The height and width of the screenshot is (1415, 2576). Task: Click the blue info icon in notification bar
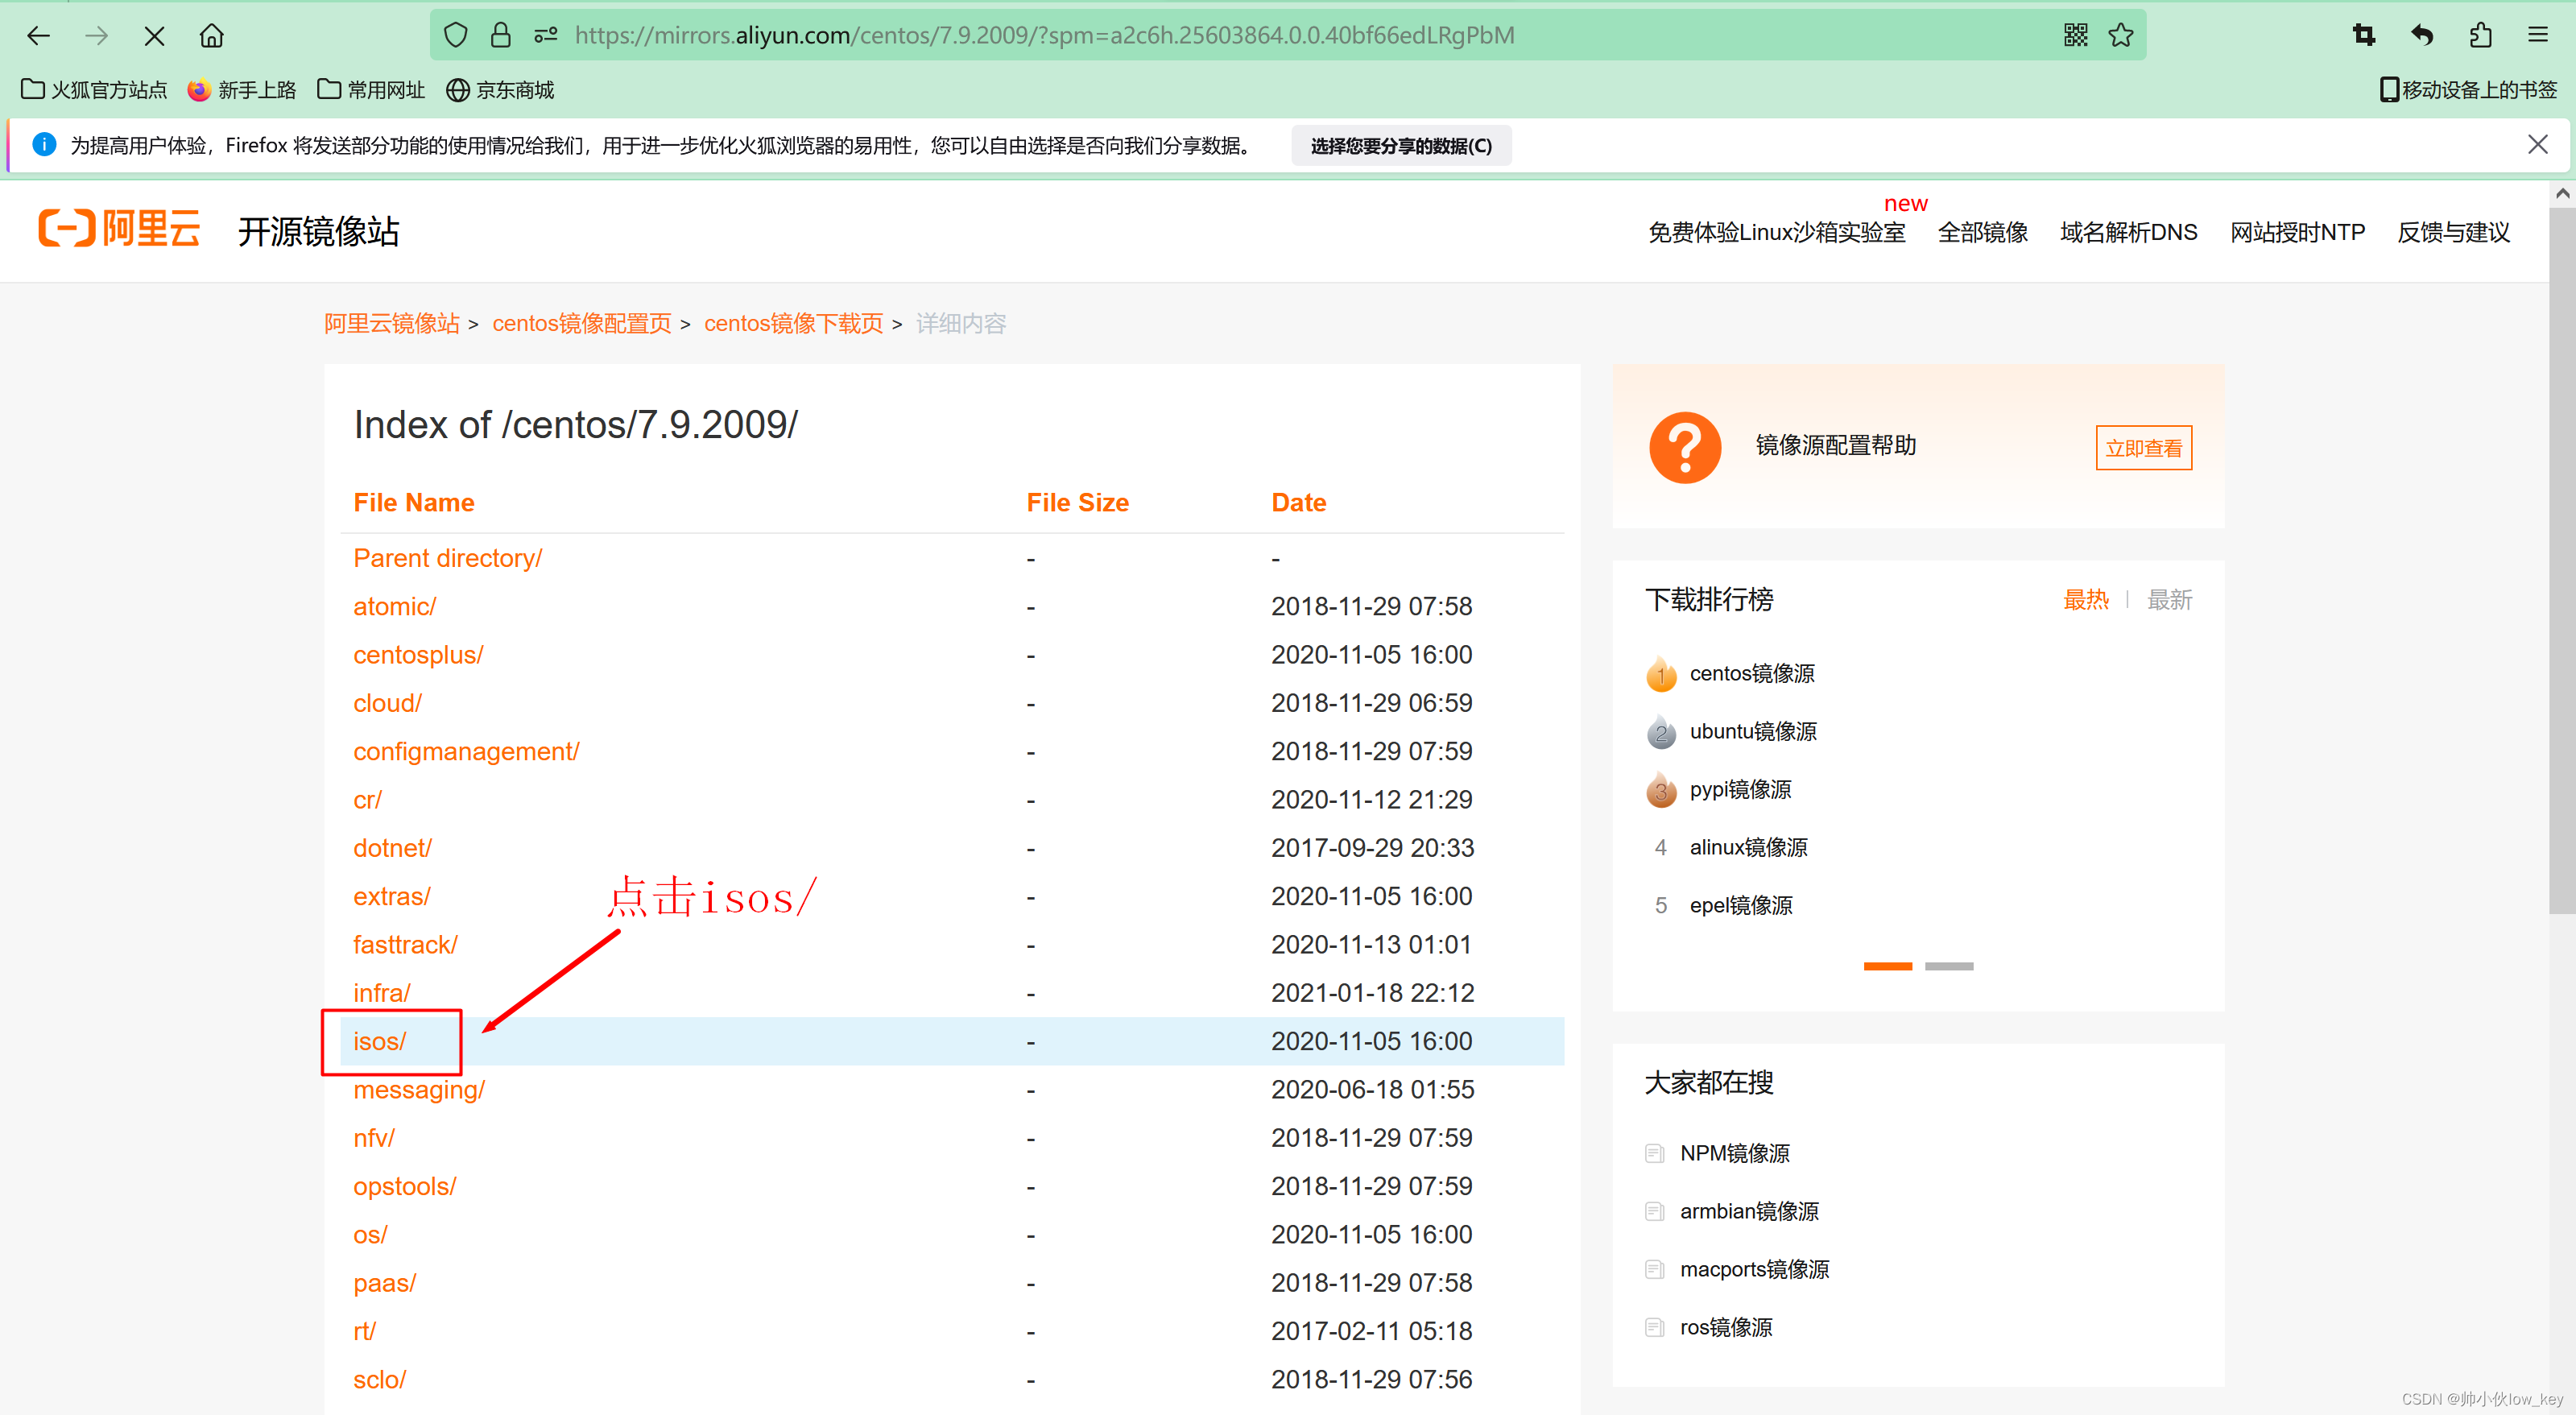[x=44, y=145]
